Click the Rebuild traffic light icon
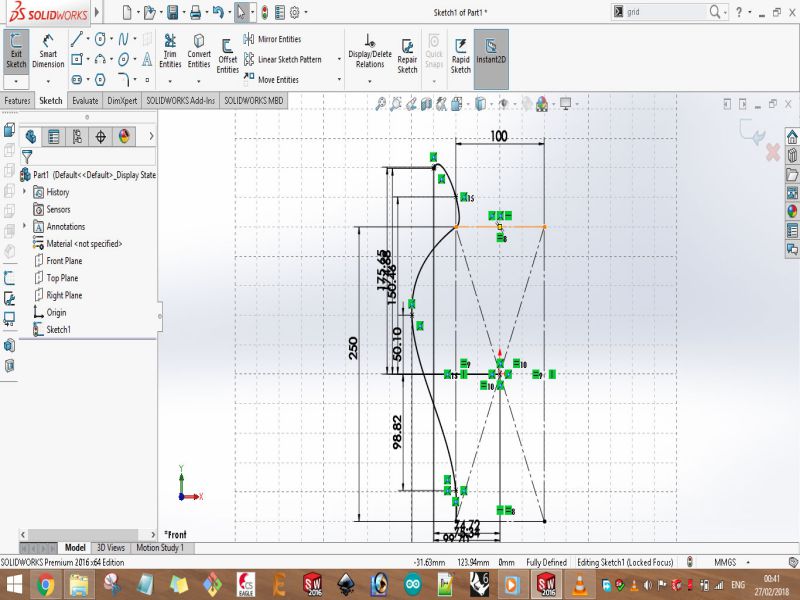Screen dimensions: 800x600 point(264,12)
